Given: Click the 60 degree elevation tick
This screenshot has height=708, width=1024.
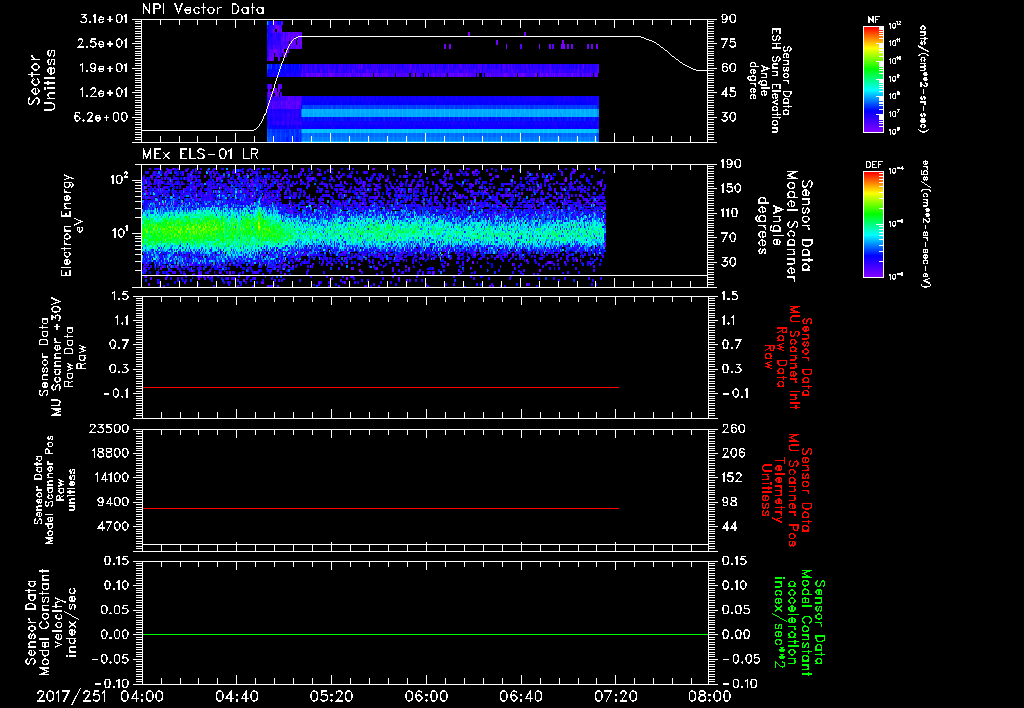Looking at the screenshot, I should (x=729, y=68).
